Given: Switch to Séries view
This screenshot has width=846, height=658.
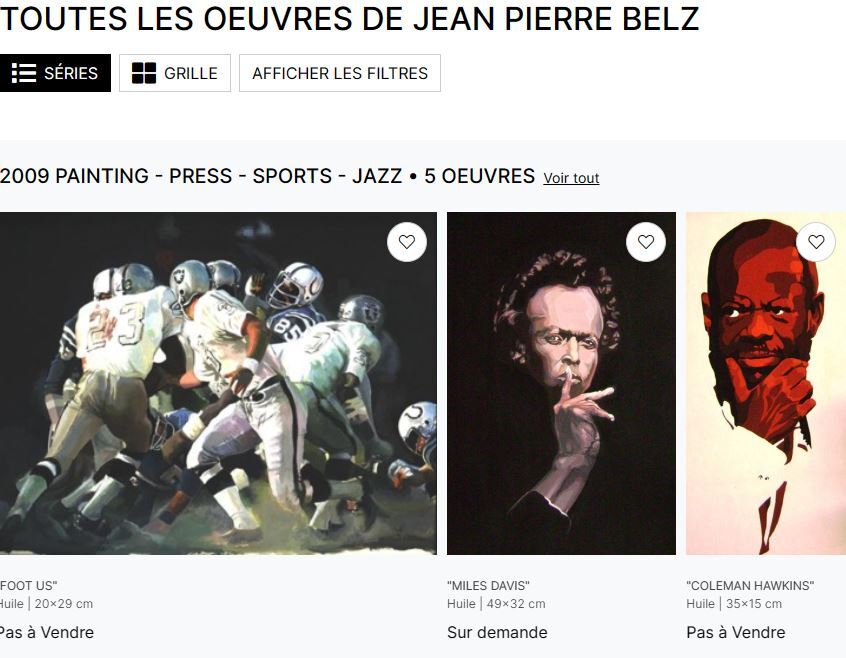Looking at the screenshot, I should 55,73.
